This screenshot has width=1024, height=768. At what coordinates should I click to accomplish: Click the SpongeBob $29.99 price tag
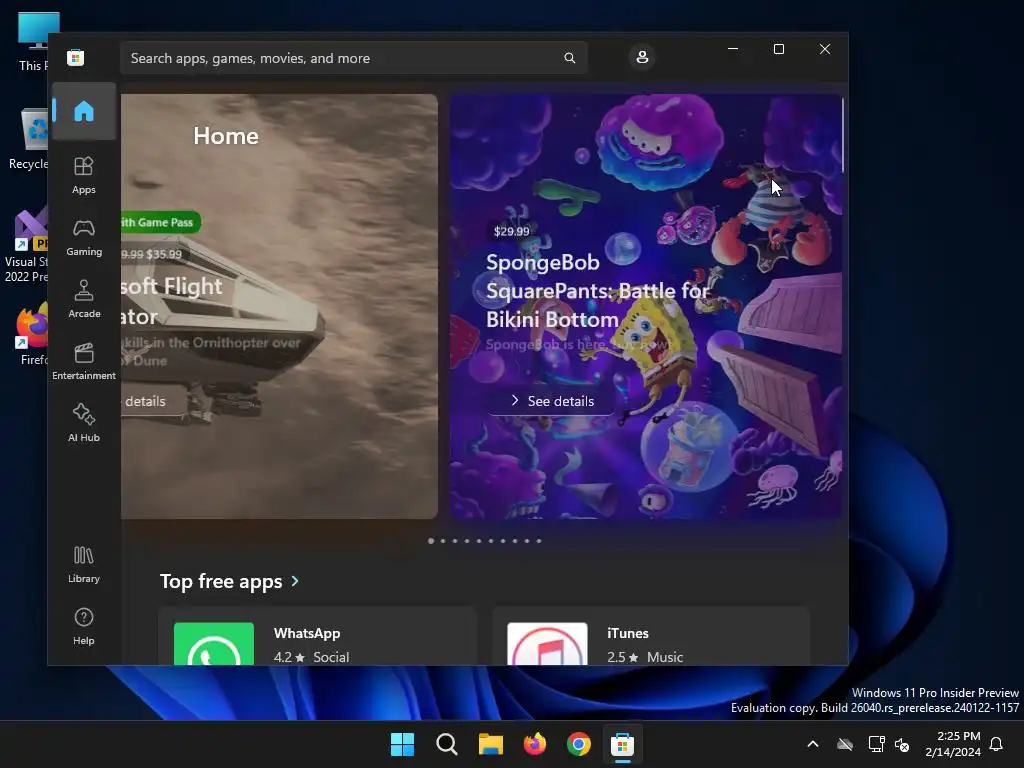(x=511, y=231)
